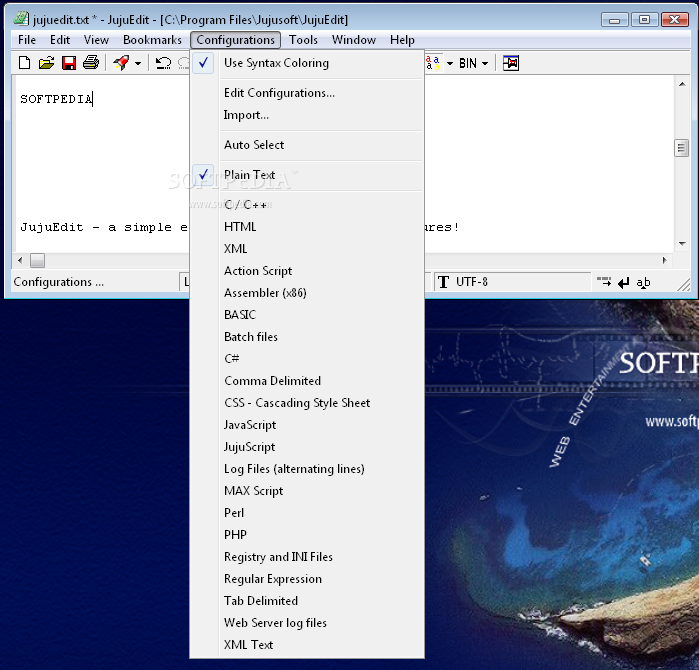
Task: Close the open Configurations menu
Action: click(x=235, y=40)
